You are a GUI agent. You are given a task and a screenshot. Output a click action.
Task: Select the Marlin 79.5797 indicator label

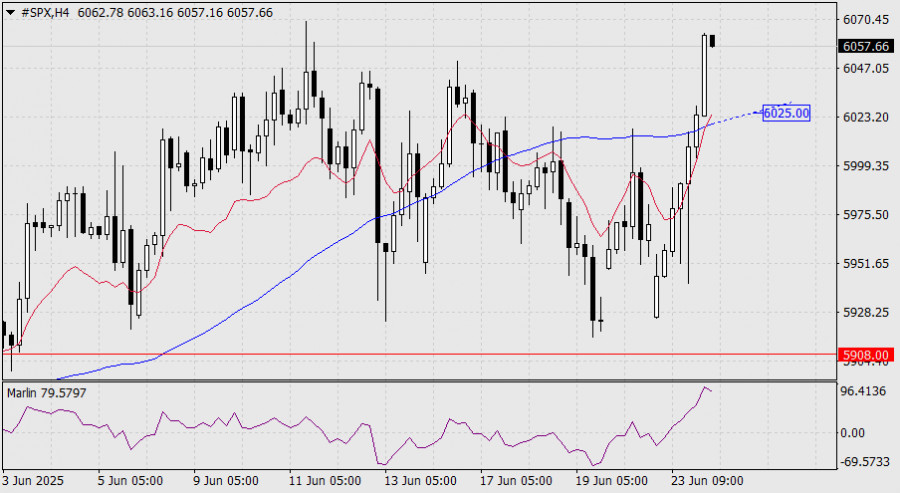[x=46, y=393]
